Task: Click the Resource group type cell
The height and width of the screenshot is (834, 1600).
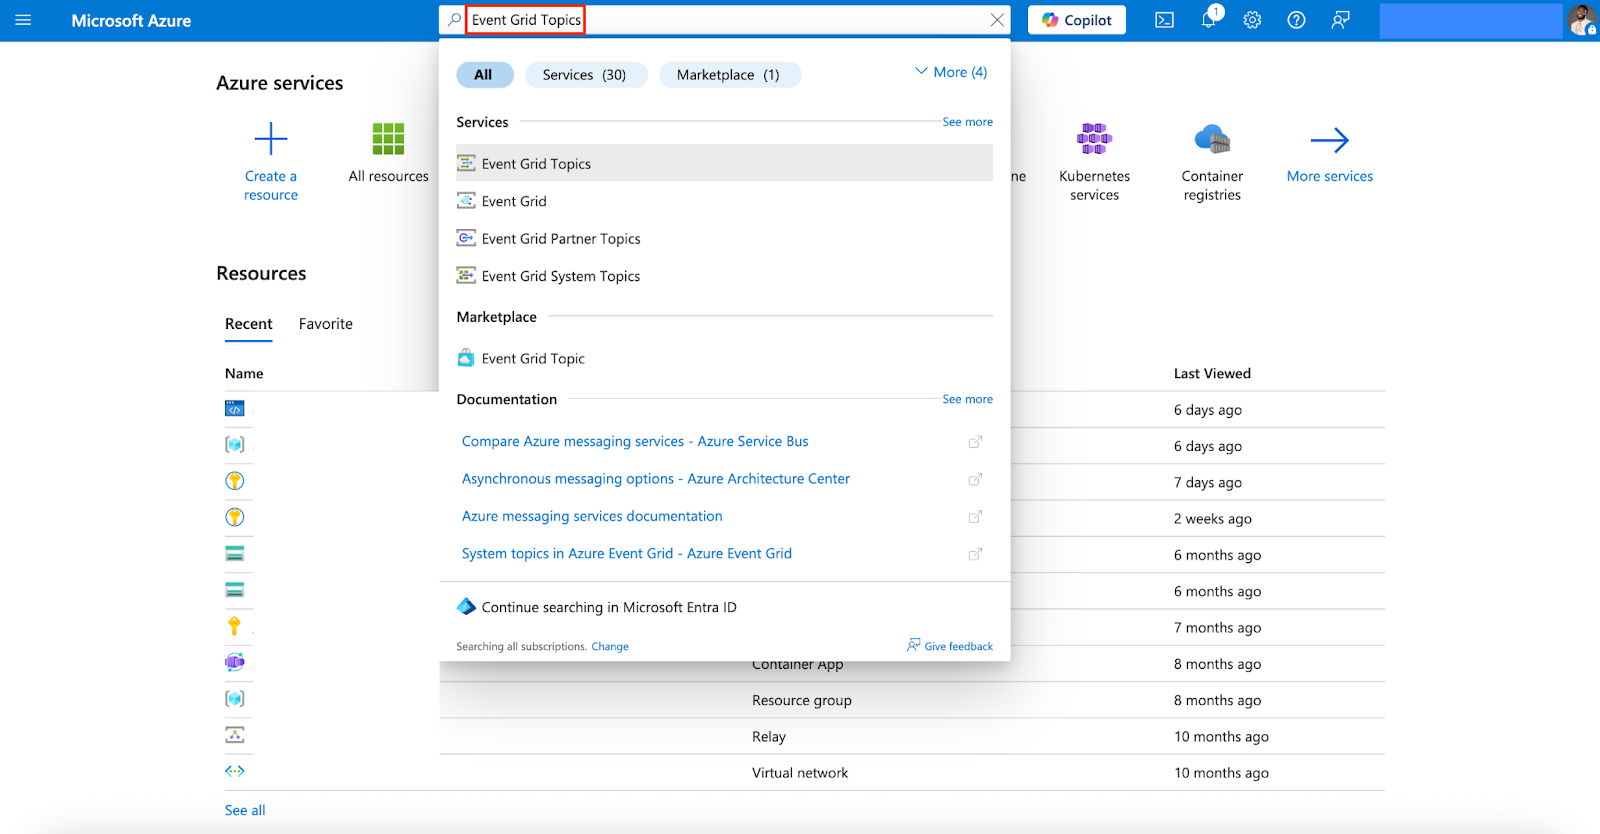Action: tap(802, 700)
